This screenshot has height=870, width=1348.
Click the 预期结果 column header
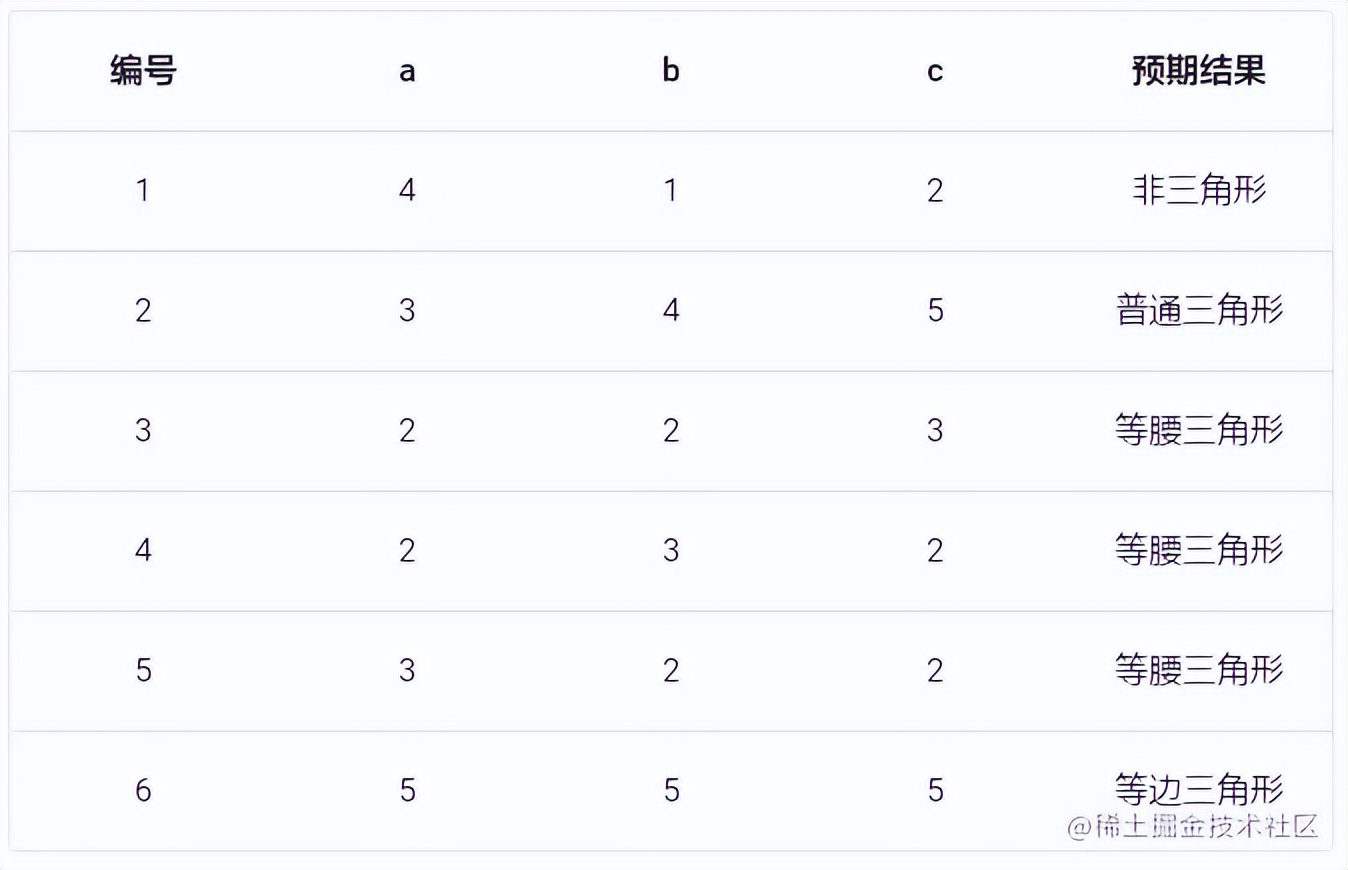click(x=1198, y=71)
